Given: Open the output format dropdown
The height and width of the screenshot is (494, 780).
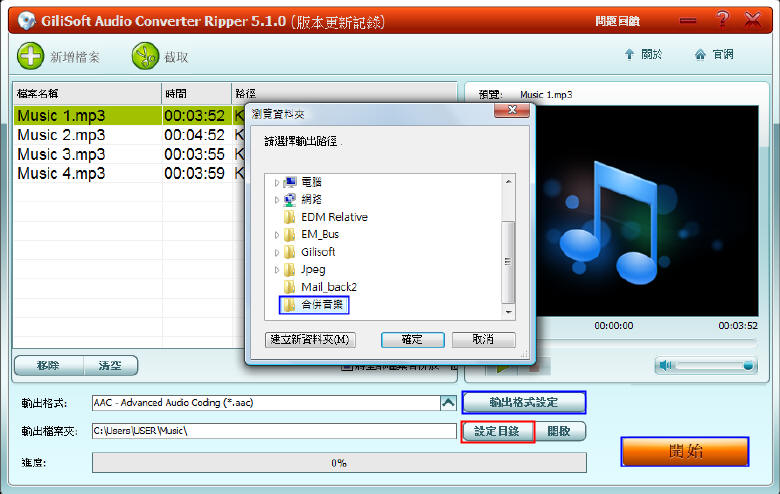Looking at the screenshot, I should tap(447, 403).
